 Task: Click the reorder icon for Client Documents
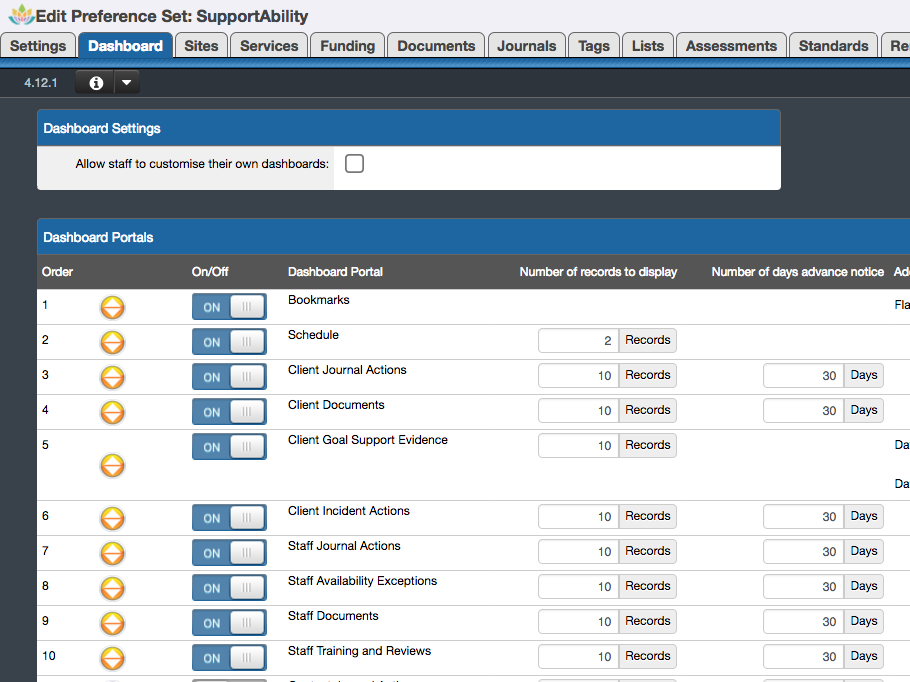[x=112, y=412]
